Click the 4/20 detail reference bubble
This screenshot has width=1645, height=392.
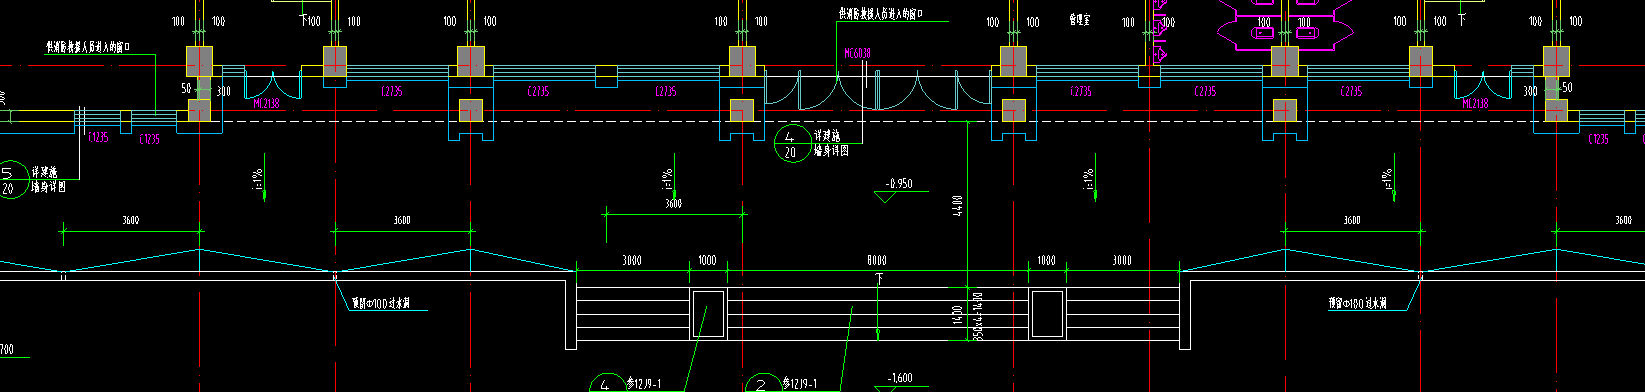[x=792, y=144]
